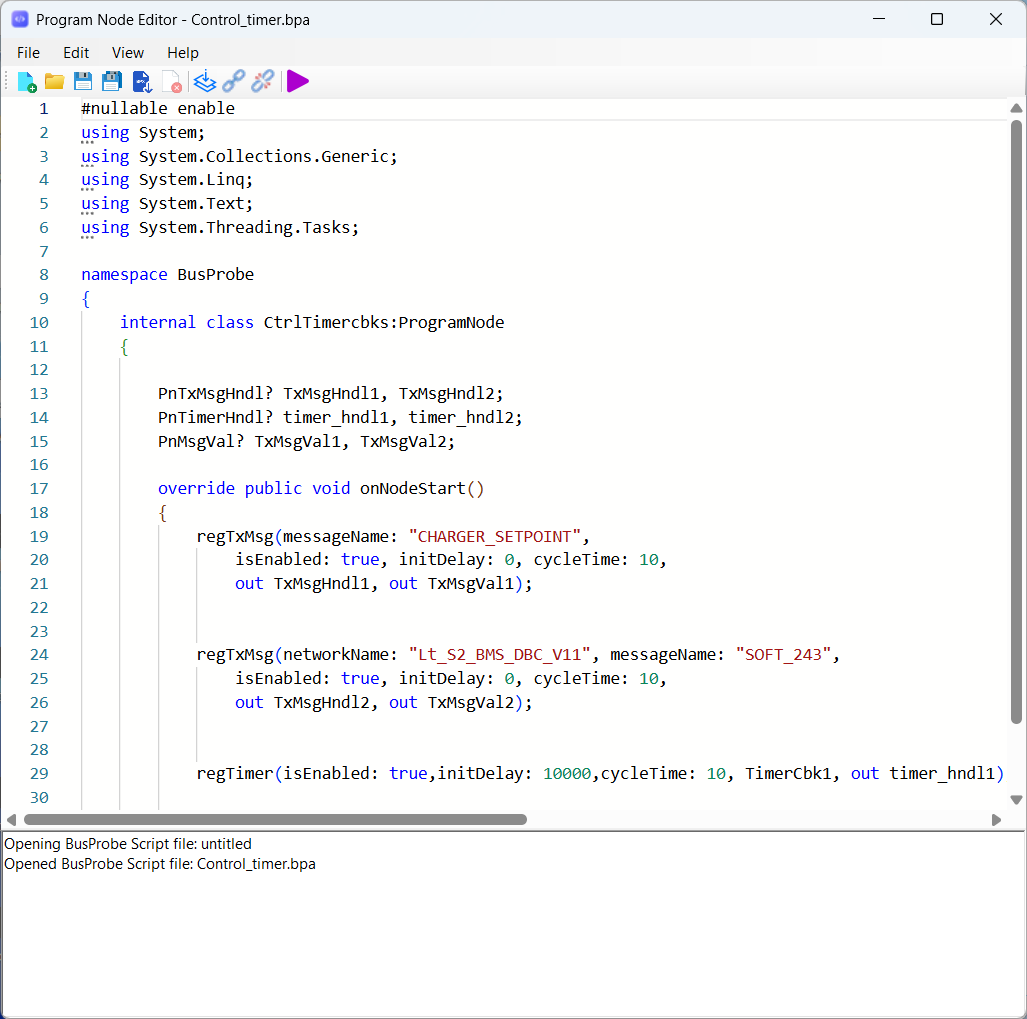Click the layers download/build icon

pyautogui.click(x=205, y=82)
